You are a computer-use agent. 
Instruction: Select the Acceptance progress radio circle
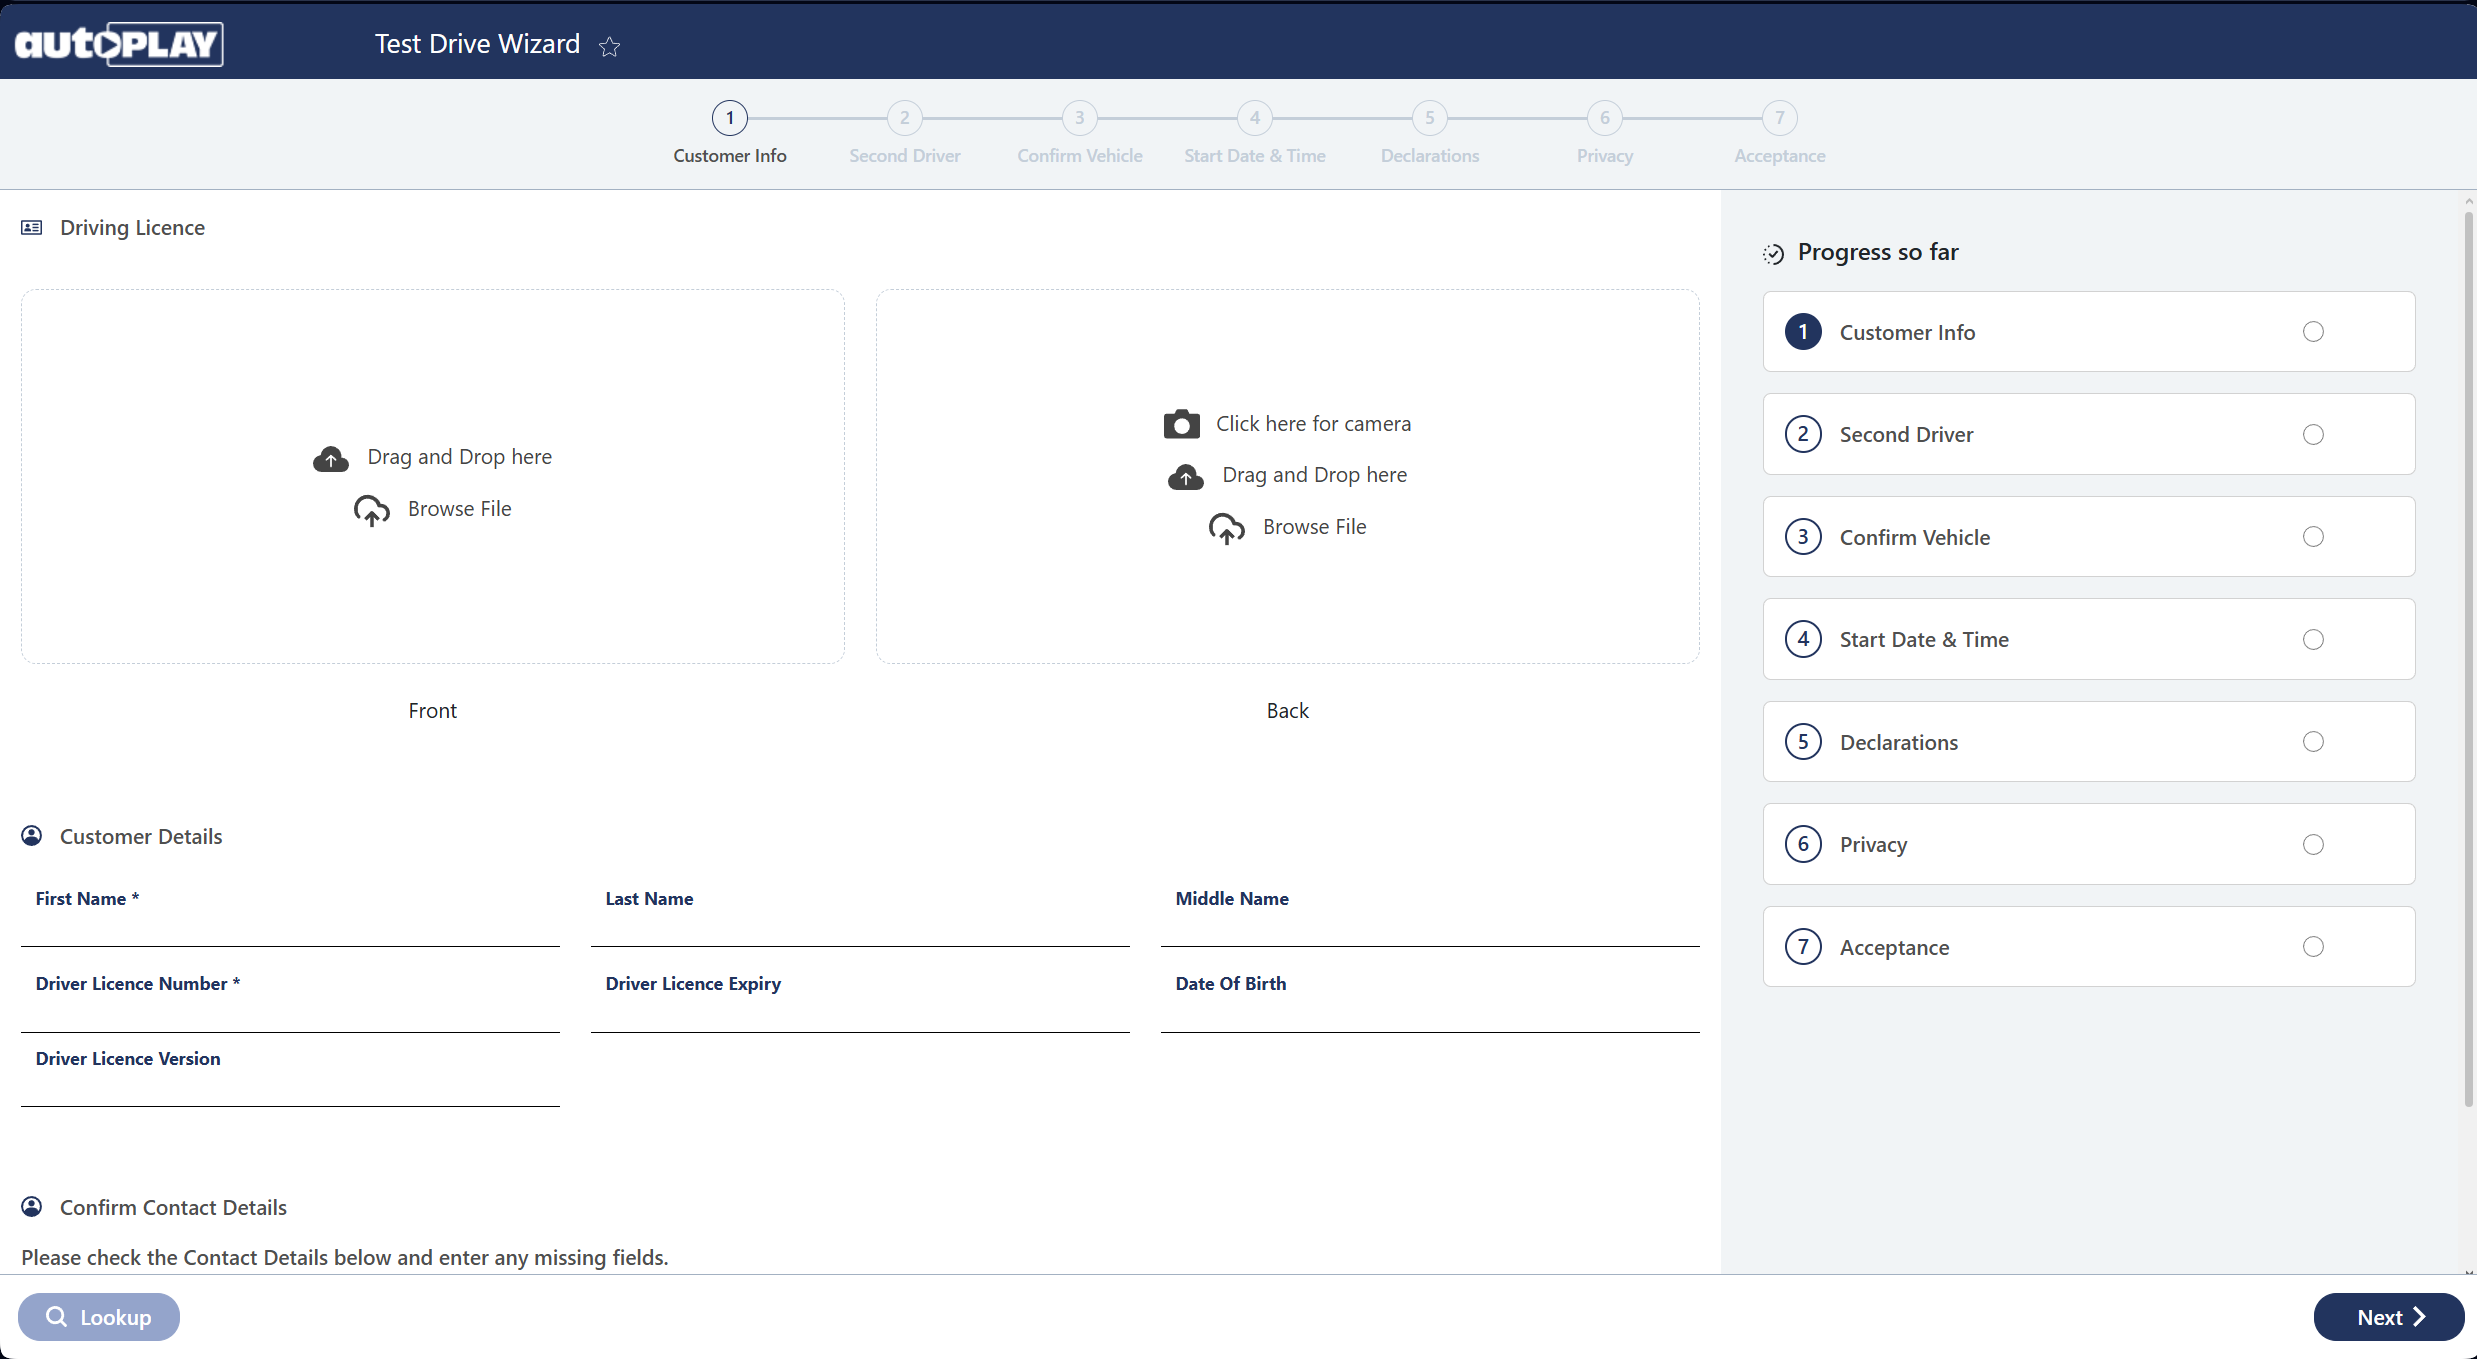[2313, 947]
